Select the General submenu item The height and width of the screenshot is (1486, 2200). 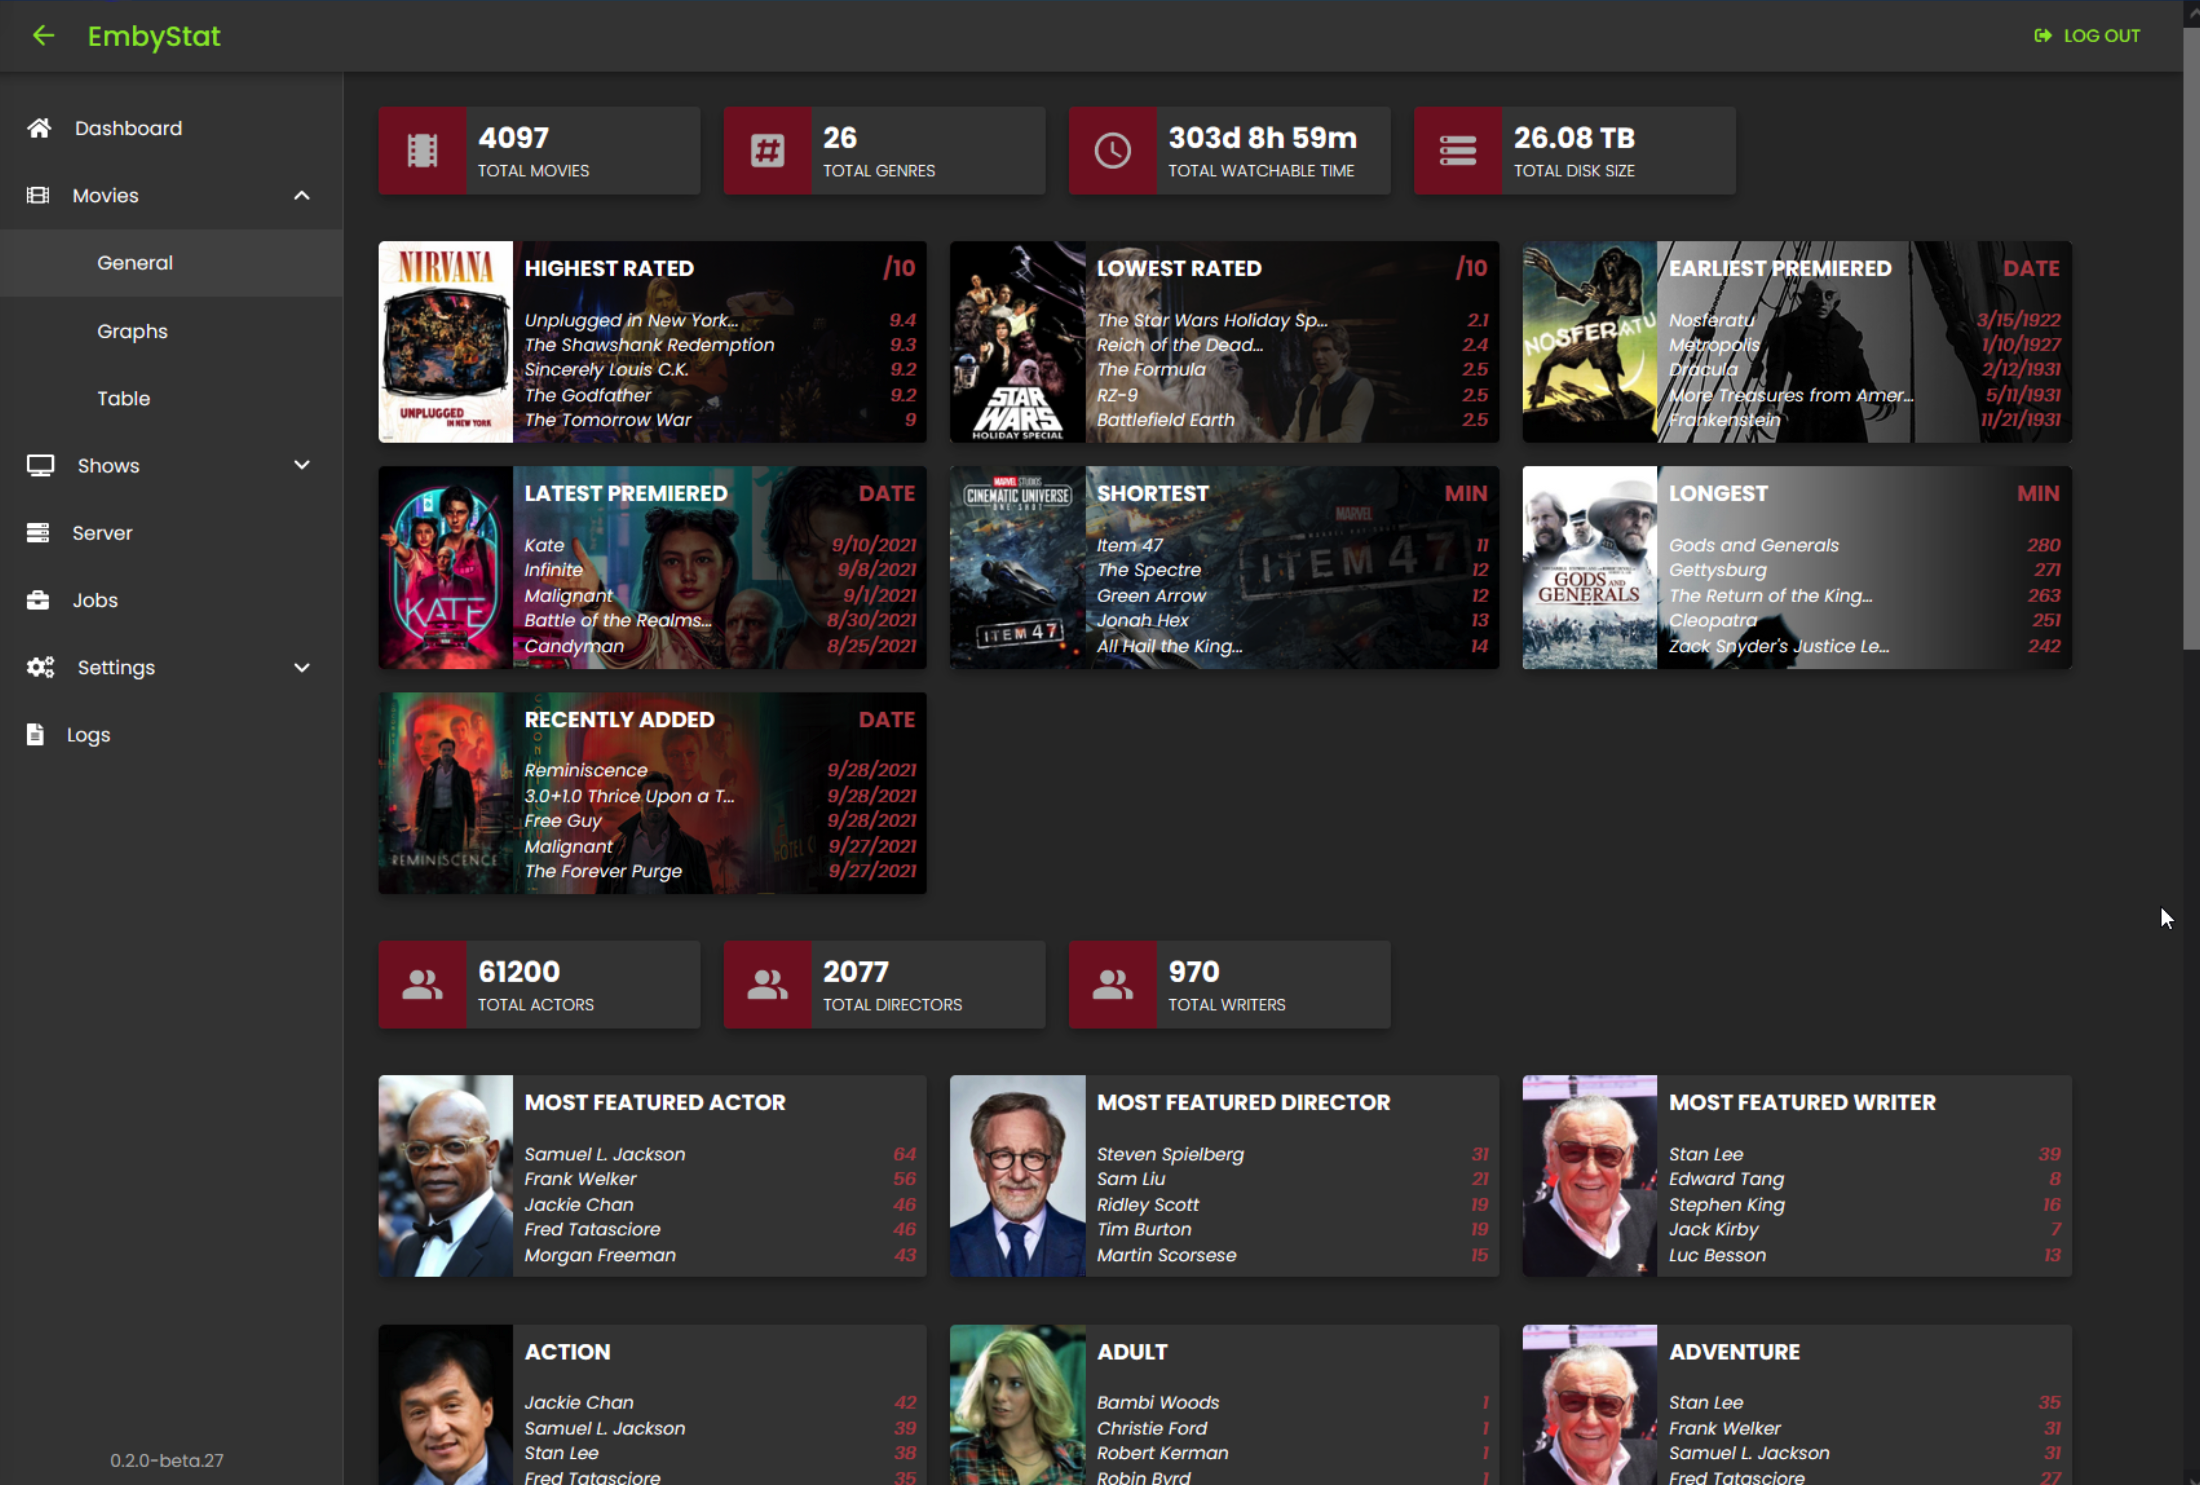coord(135,263)
